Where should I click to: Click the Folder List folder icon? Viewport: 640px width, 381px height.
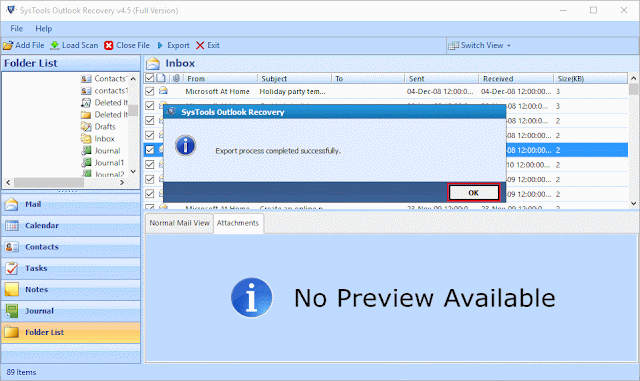pyautogui.click(x=11, y=332)
